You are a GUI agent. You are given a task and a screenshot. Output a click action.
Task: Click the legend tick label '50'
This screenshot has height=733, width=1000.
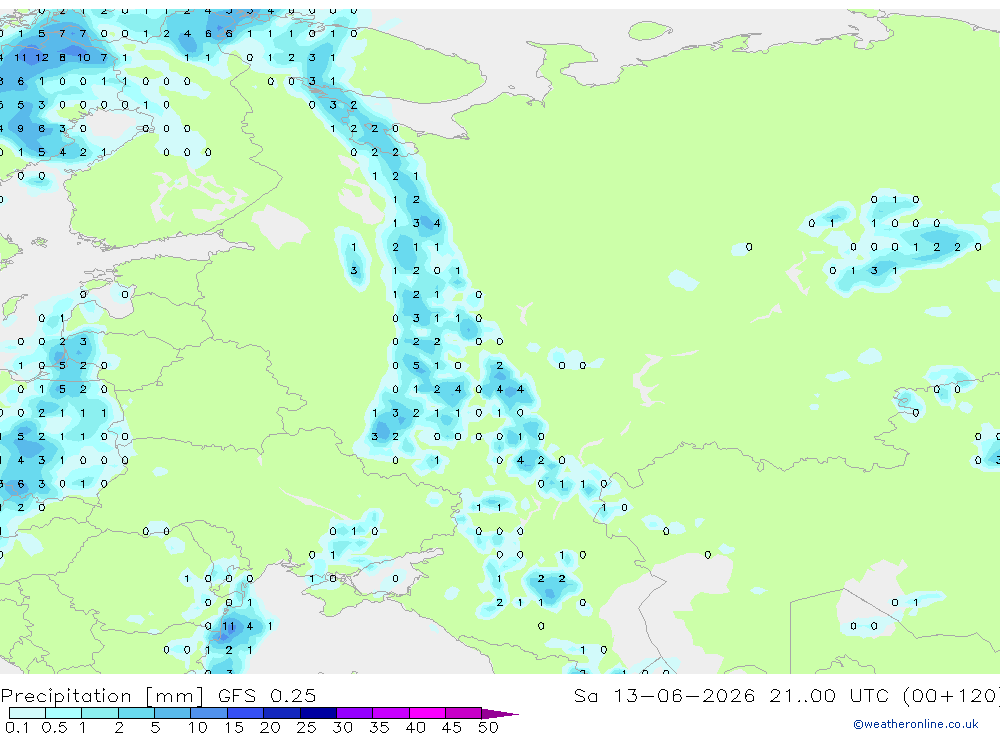488,727
